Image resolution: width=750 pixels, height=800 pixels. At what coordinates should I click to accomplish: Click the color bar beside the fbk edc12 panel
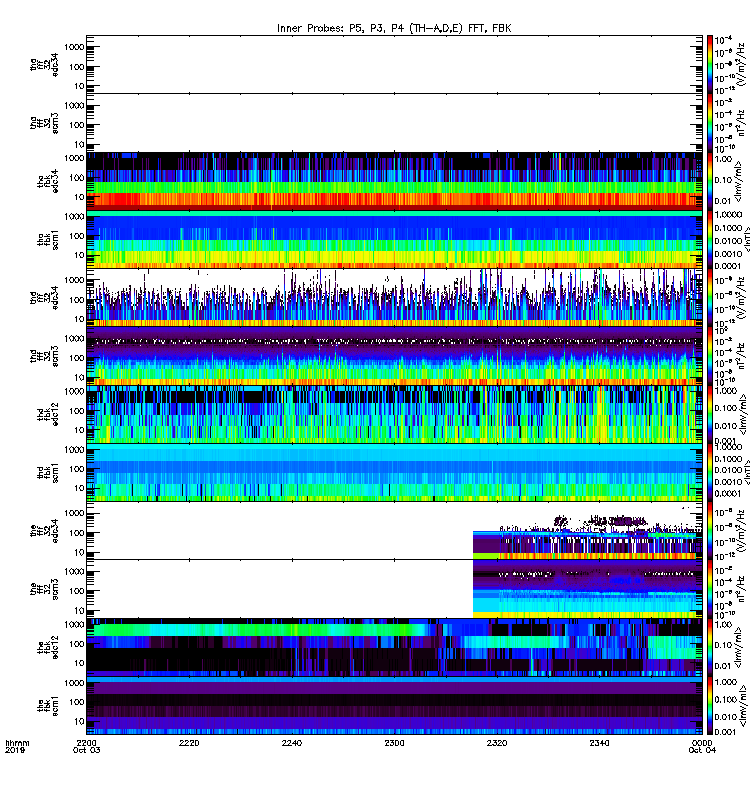[x=709, y=647]
